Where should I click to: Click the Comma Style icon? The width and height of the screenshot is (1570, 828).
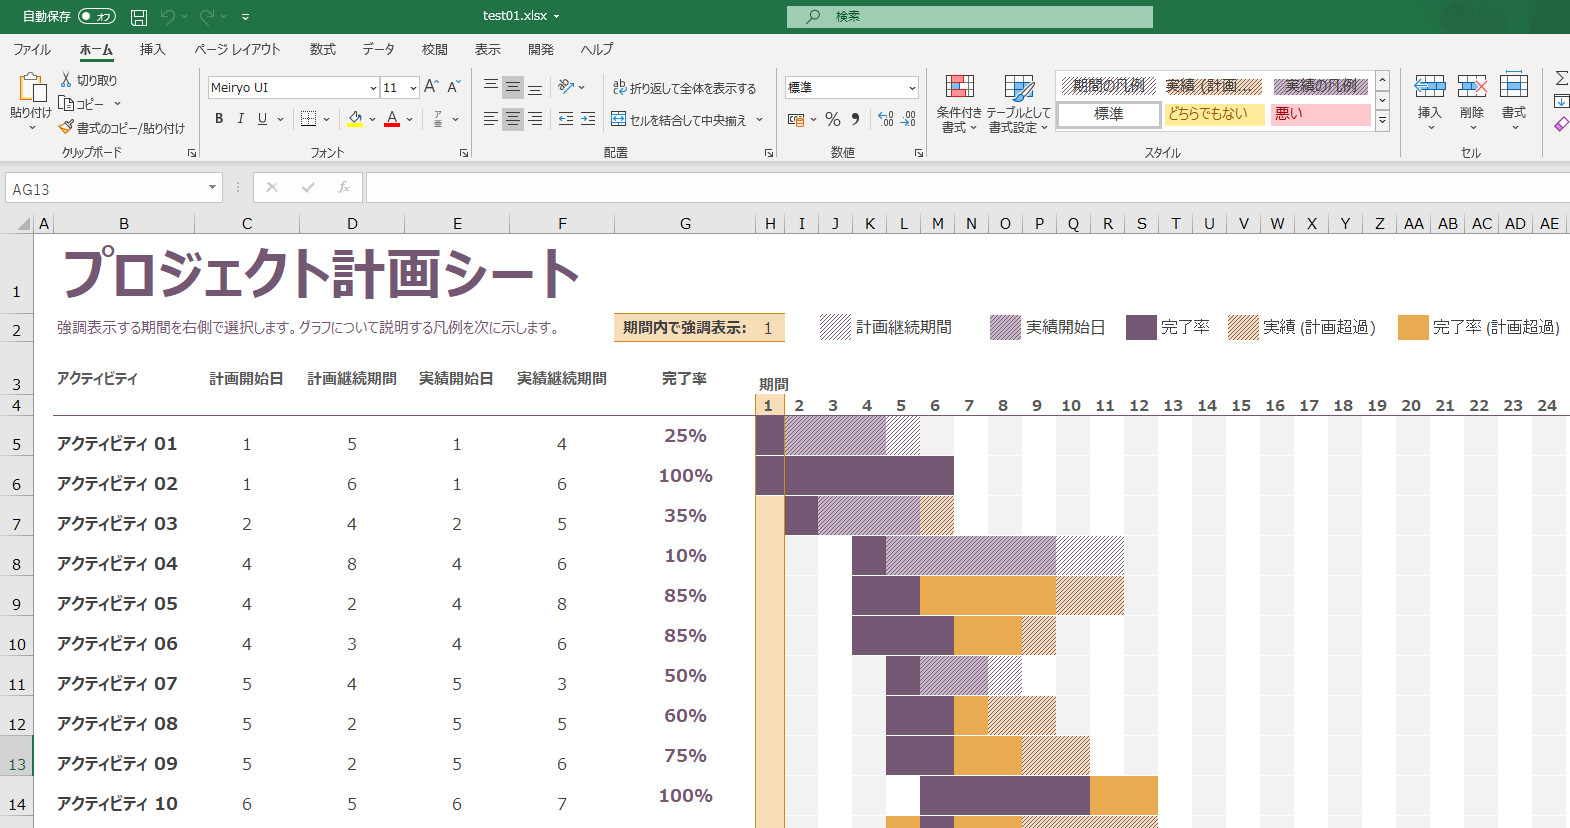click(x=855, y=119)
